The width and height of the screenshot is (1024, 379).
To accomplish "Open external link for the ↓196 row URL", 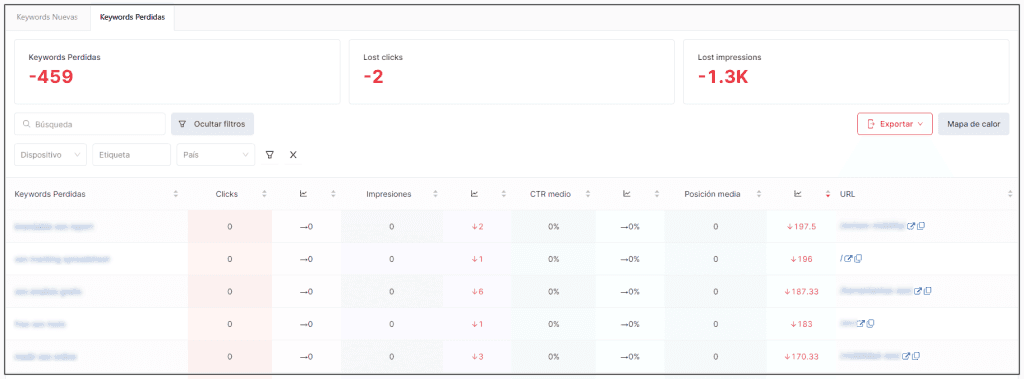I will [848, 259].
